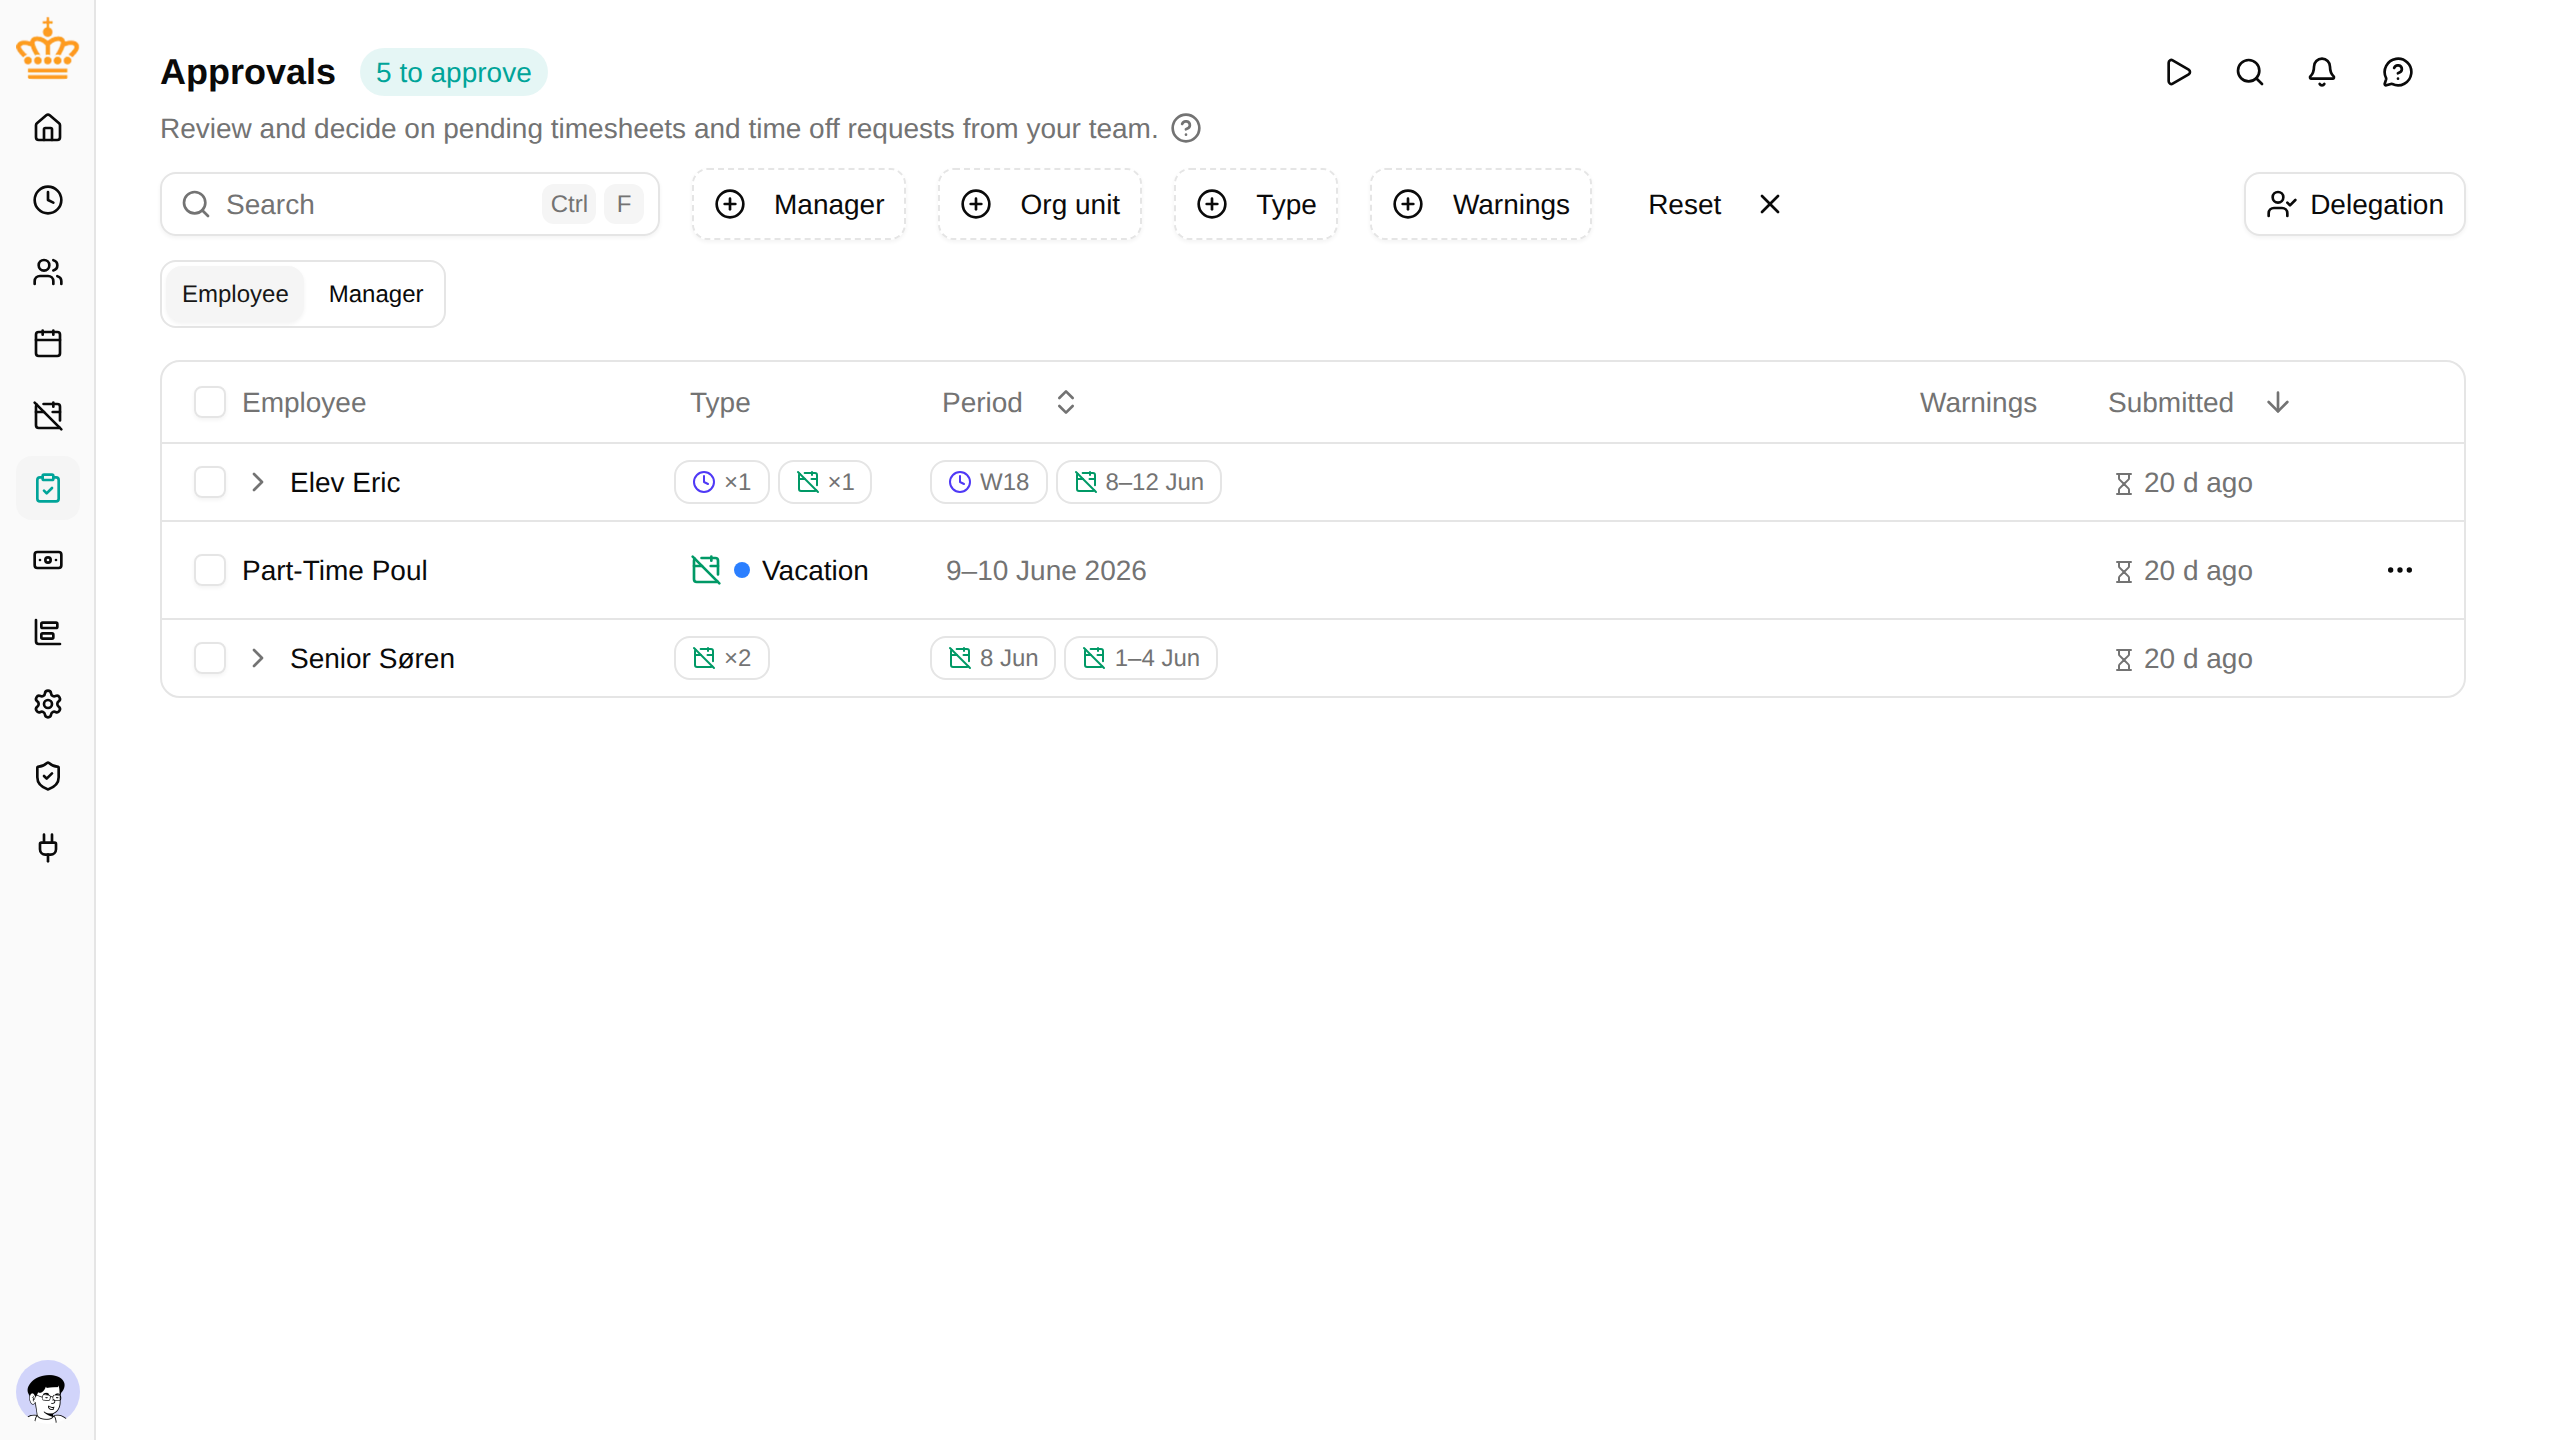Open the calendar icon in sidebar
Viewport: 2560px width, 1440px height.
48,344
